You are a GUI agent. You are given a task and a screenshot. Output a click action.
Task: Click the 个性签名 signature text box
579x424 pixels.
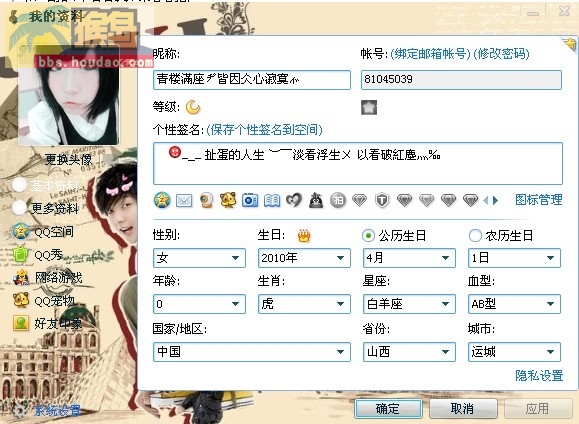(358, 163)
